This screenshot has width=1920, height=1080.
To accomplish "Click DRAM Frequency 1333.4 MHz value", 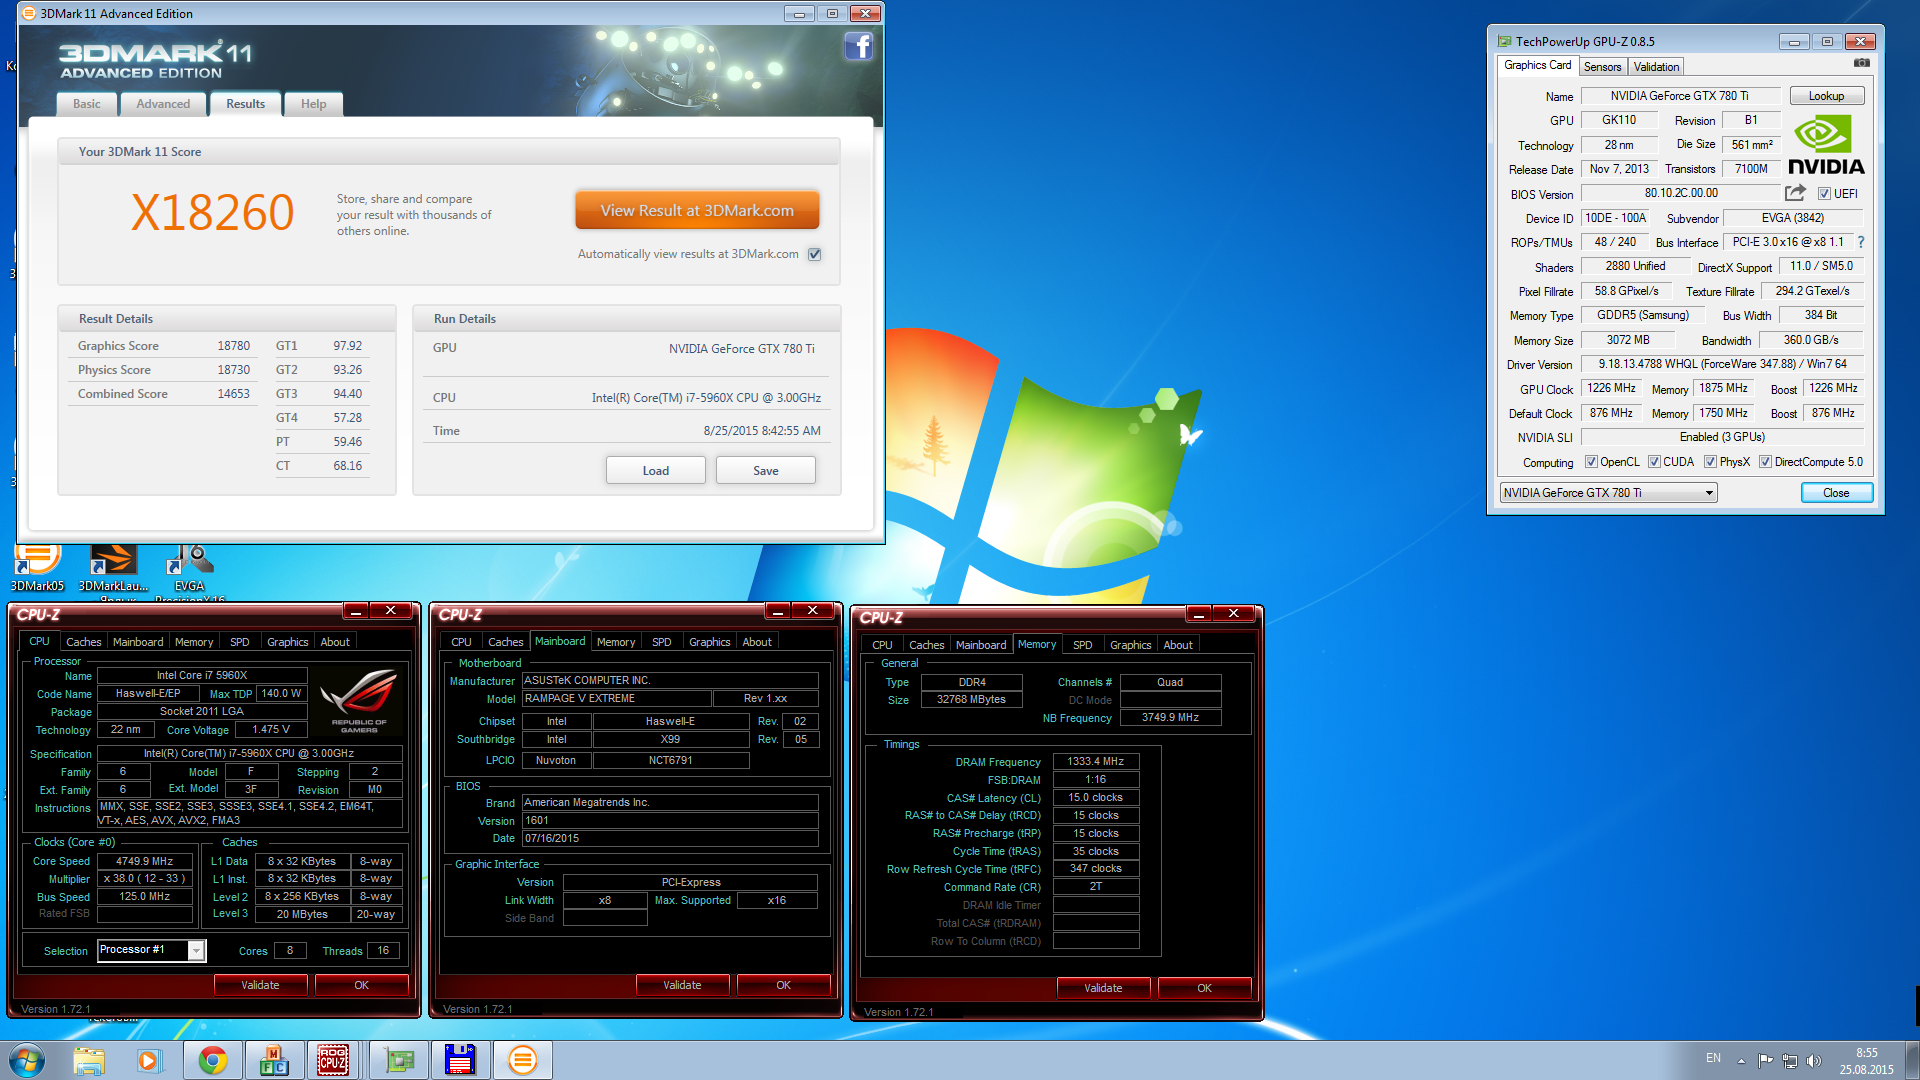I will [x=1096, y=762].
